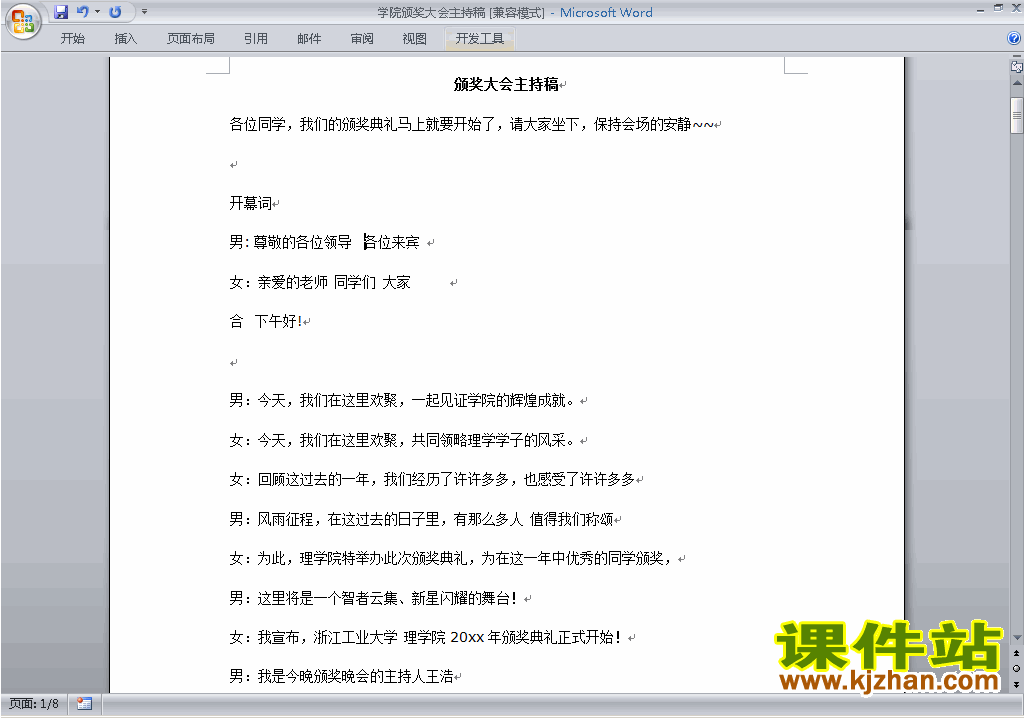
Task: Switch to the 审阅 tab
Action: pyautogui.click(x=362, y=39)
